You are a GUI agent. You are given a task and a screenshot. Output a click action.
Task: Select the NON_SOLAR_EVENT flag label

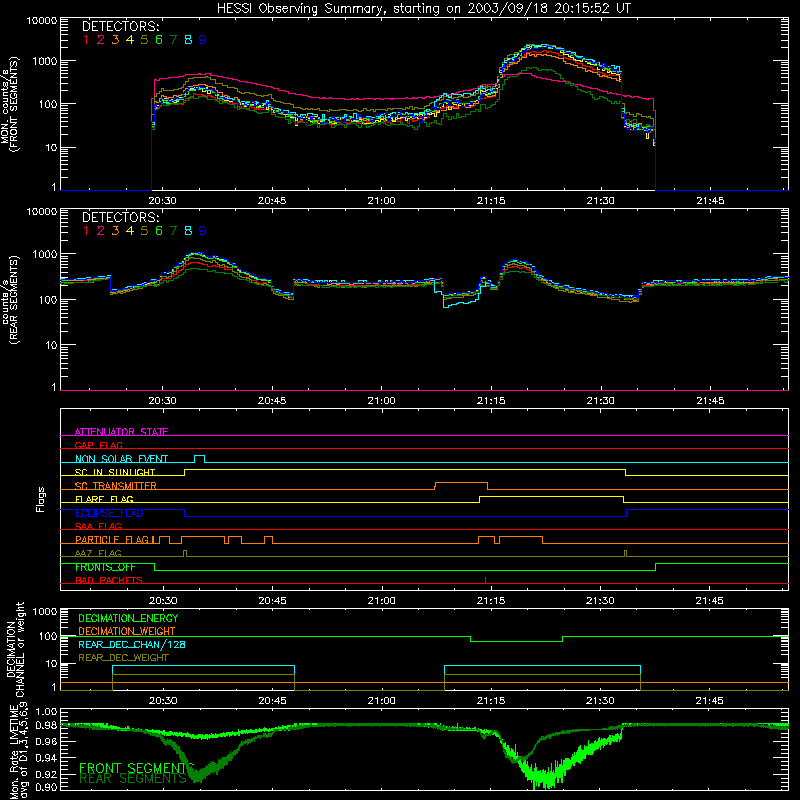[121, 459]
